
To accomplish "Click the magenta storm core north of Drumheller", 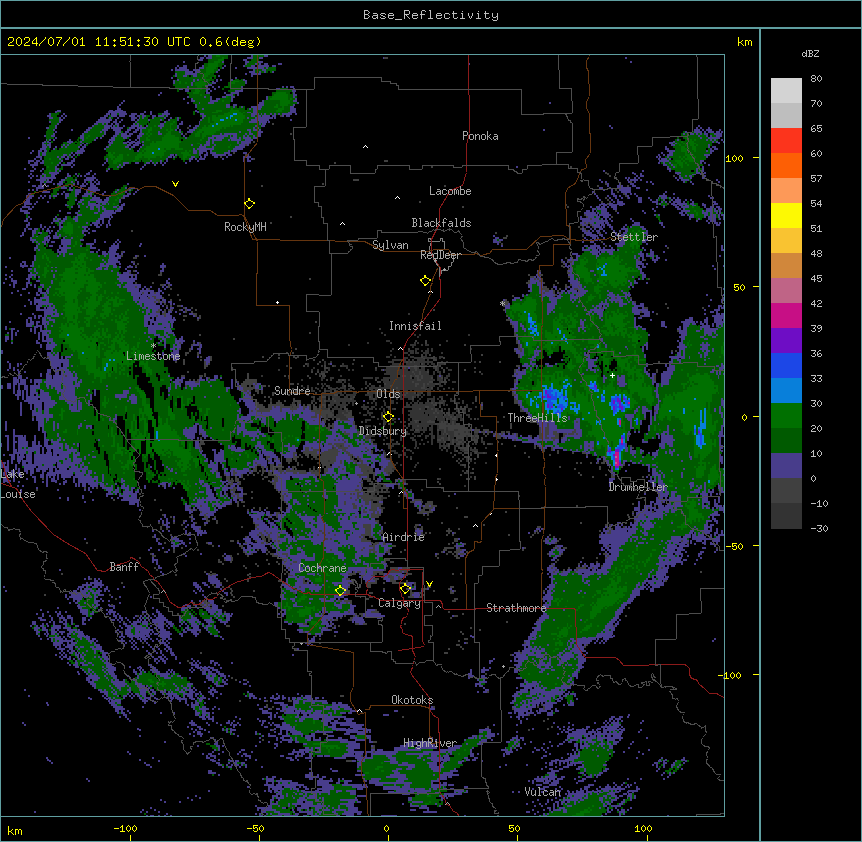I will coord(617,456).
